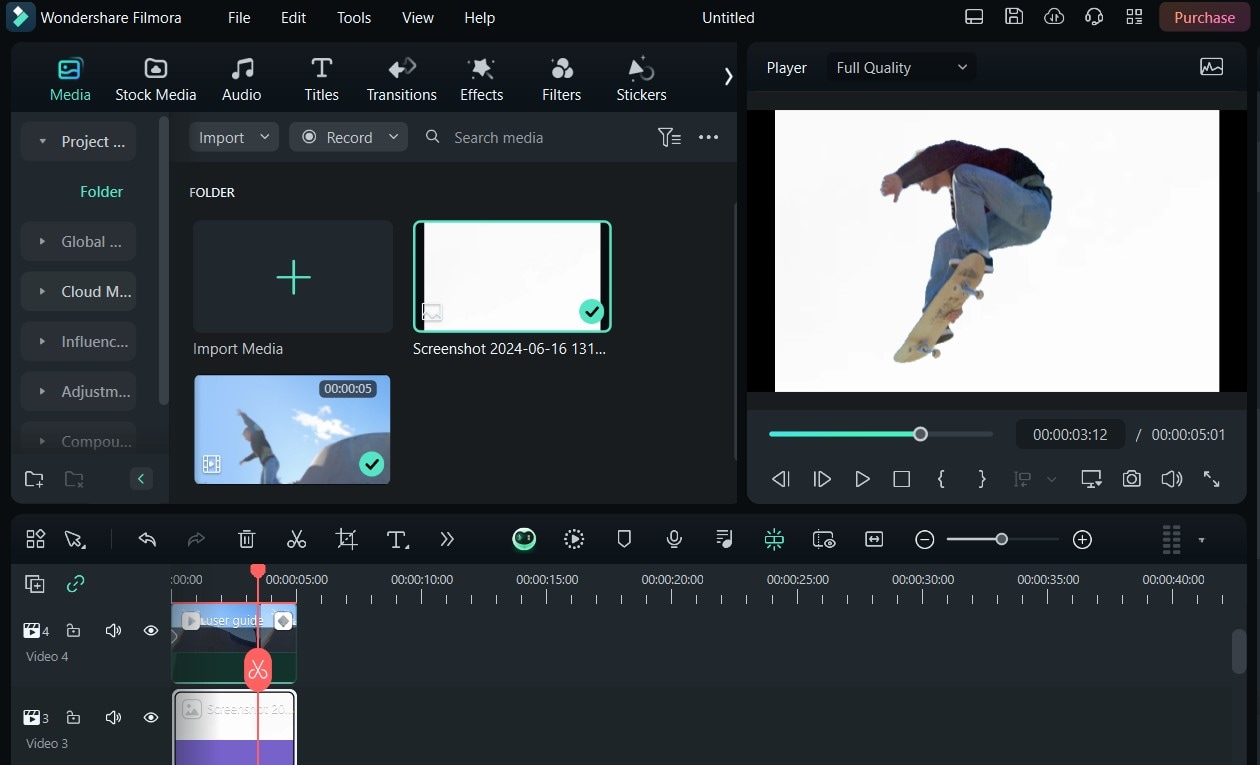
Task: Delete the selected clip with the trash icon
Action: (247, 539)
